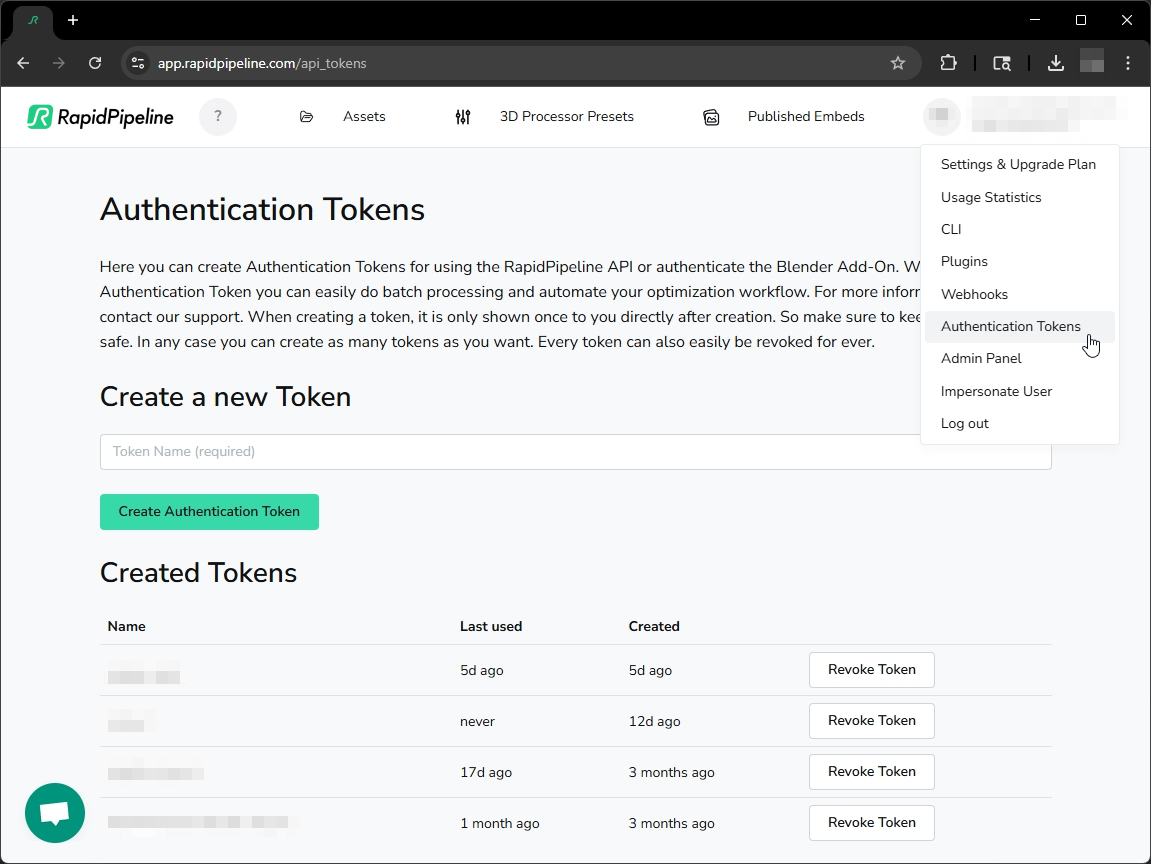Click the Last used column header

click(490, 626)
